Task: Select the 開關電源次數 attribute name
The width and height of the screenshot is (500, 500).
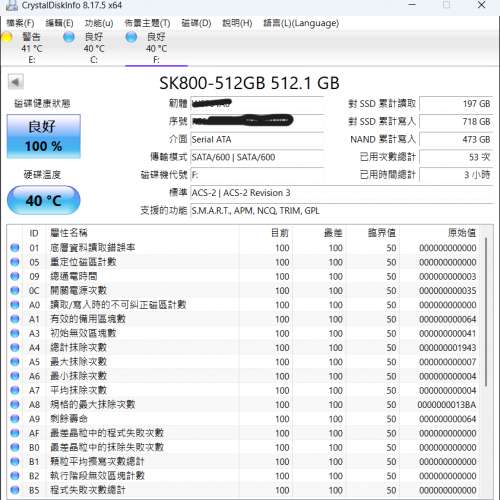Action: point(78,291)
